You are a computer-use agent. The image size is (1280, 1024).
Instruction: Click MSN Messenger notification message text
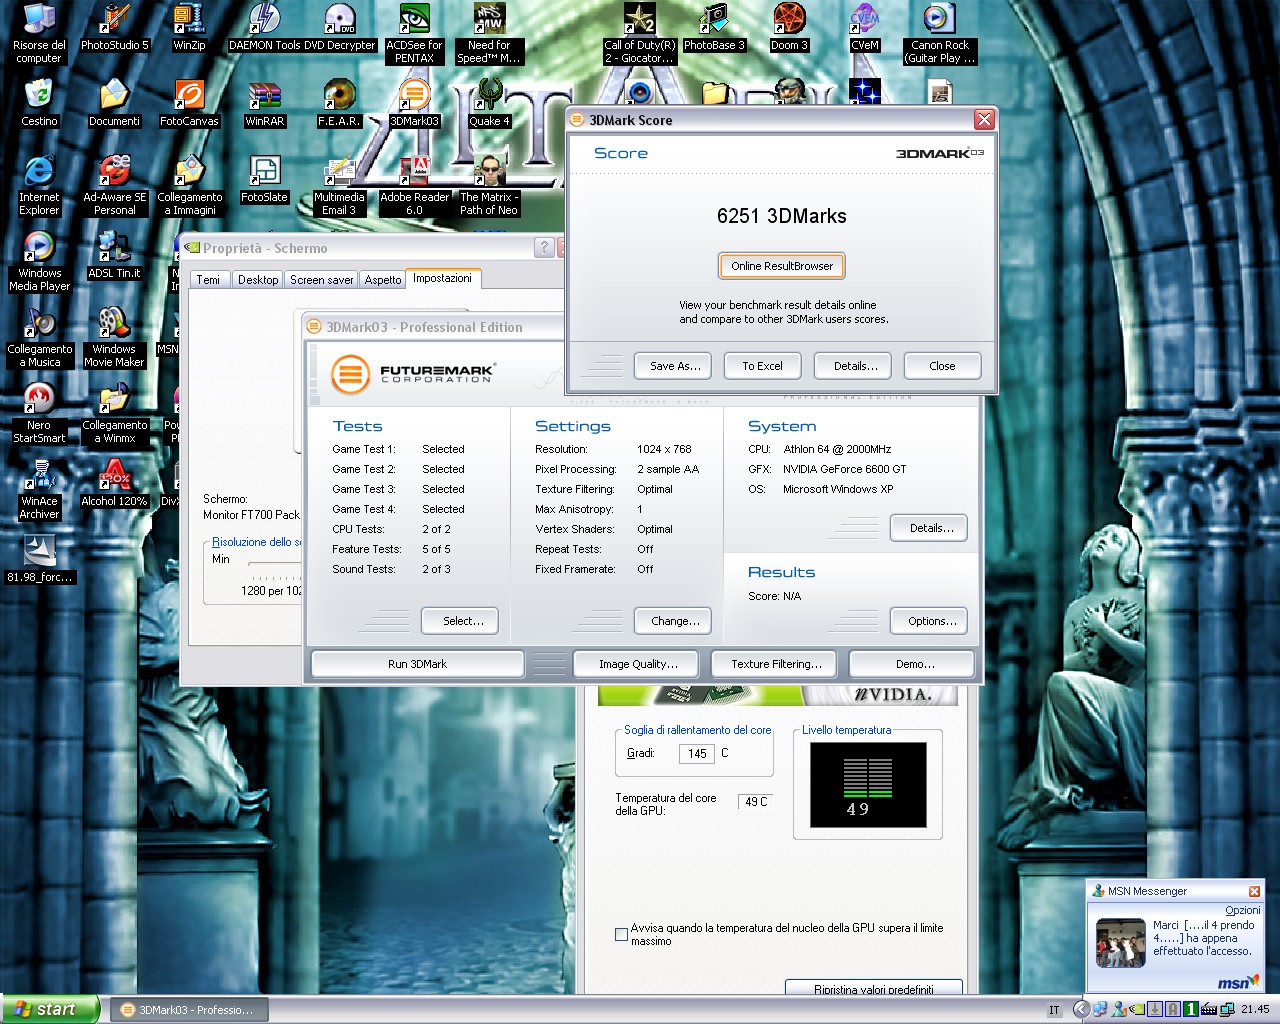click(1203, 938)
